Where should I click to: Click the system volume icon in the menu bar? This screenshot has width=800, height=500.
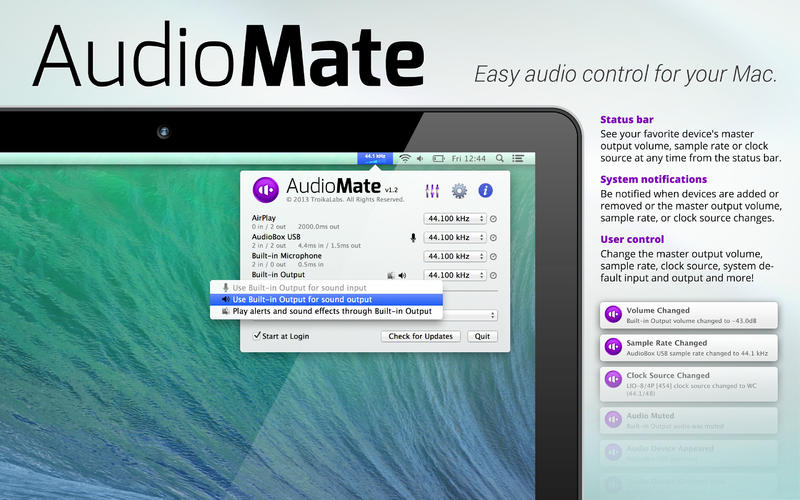pyautogui.click(x=420, y=159)
